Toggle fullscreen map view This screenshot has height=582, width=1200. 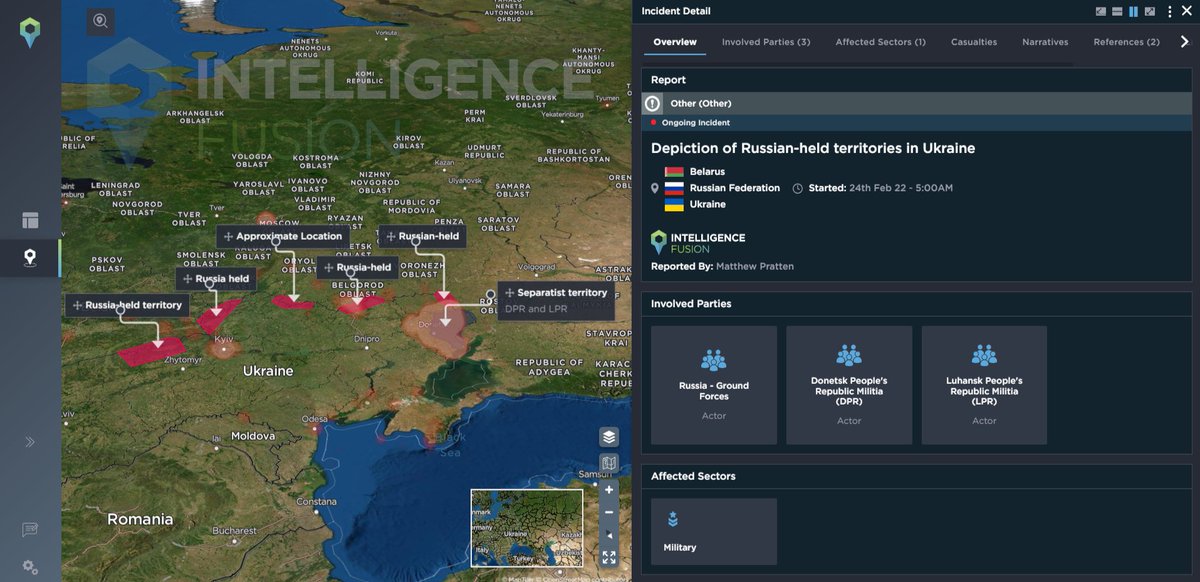point(609,558)
